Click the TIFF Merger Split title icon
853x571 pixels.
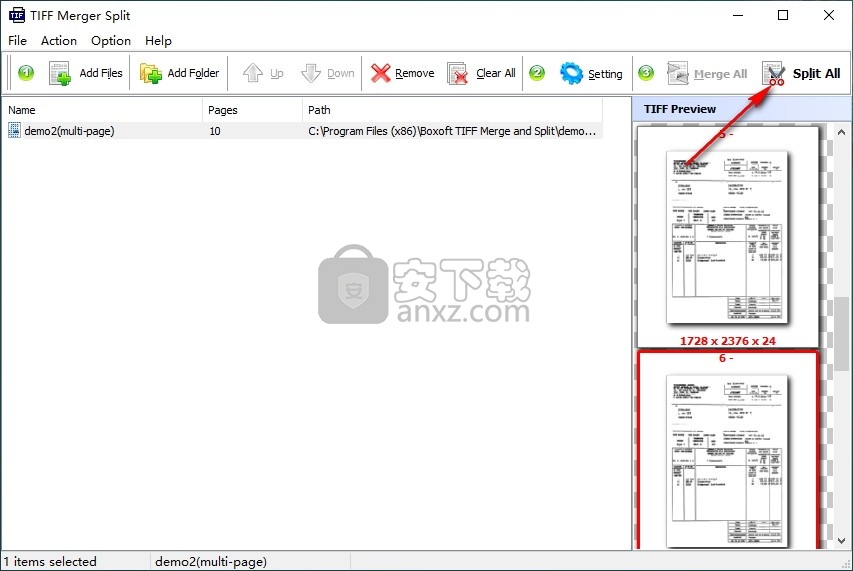point(17,15)
